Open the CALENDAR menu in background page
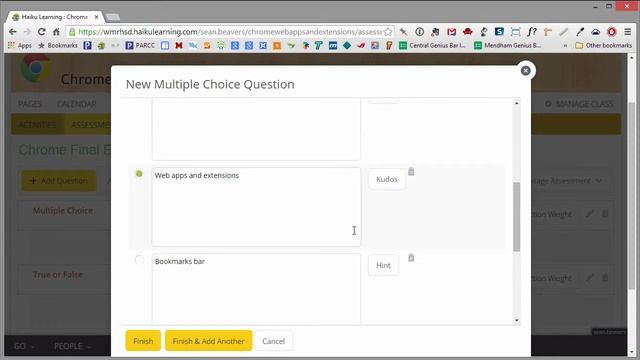 (77, 104)
